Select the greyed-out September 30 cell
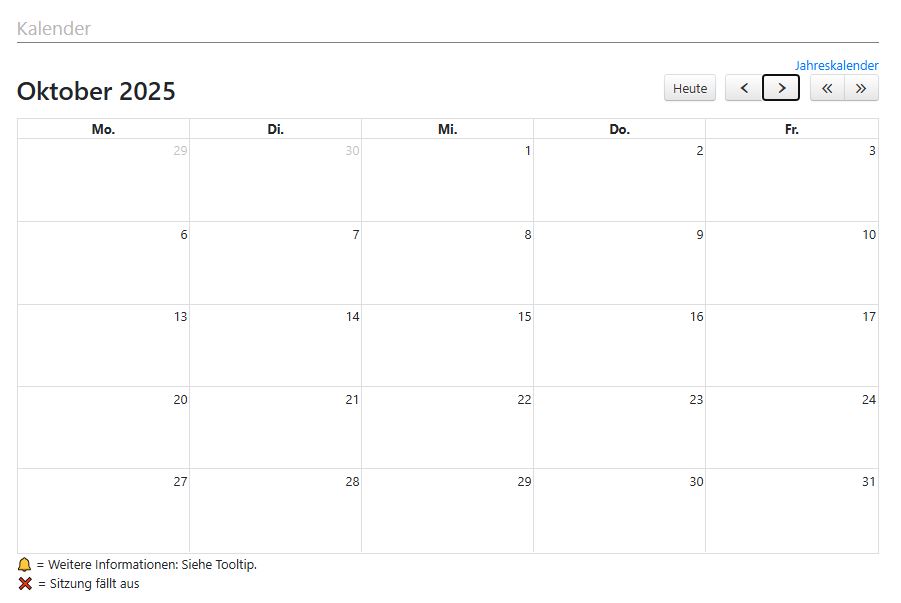The height and width of the screenshot is (603, 901). point(275,180)
